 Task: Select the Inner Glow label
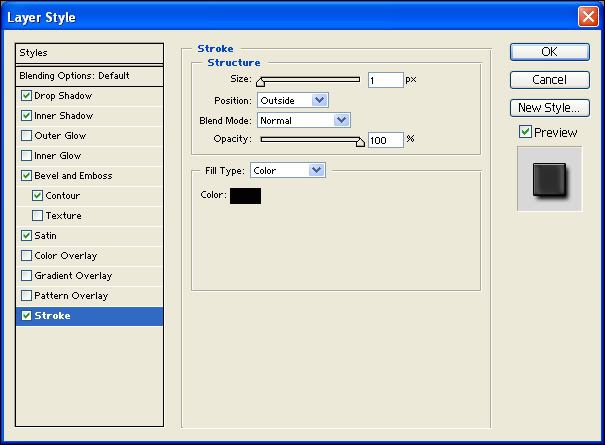click(58, 156)
